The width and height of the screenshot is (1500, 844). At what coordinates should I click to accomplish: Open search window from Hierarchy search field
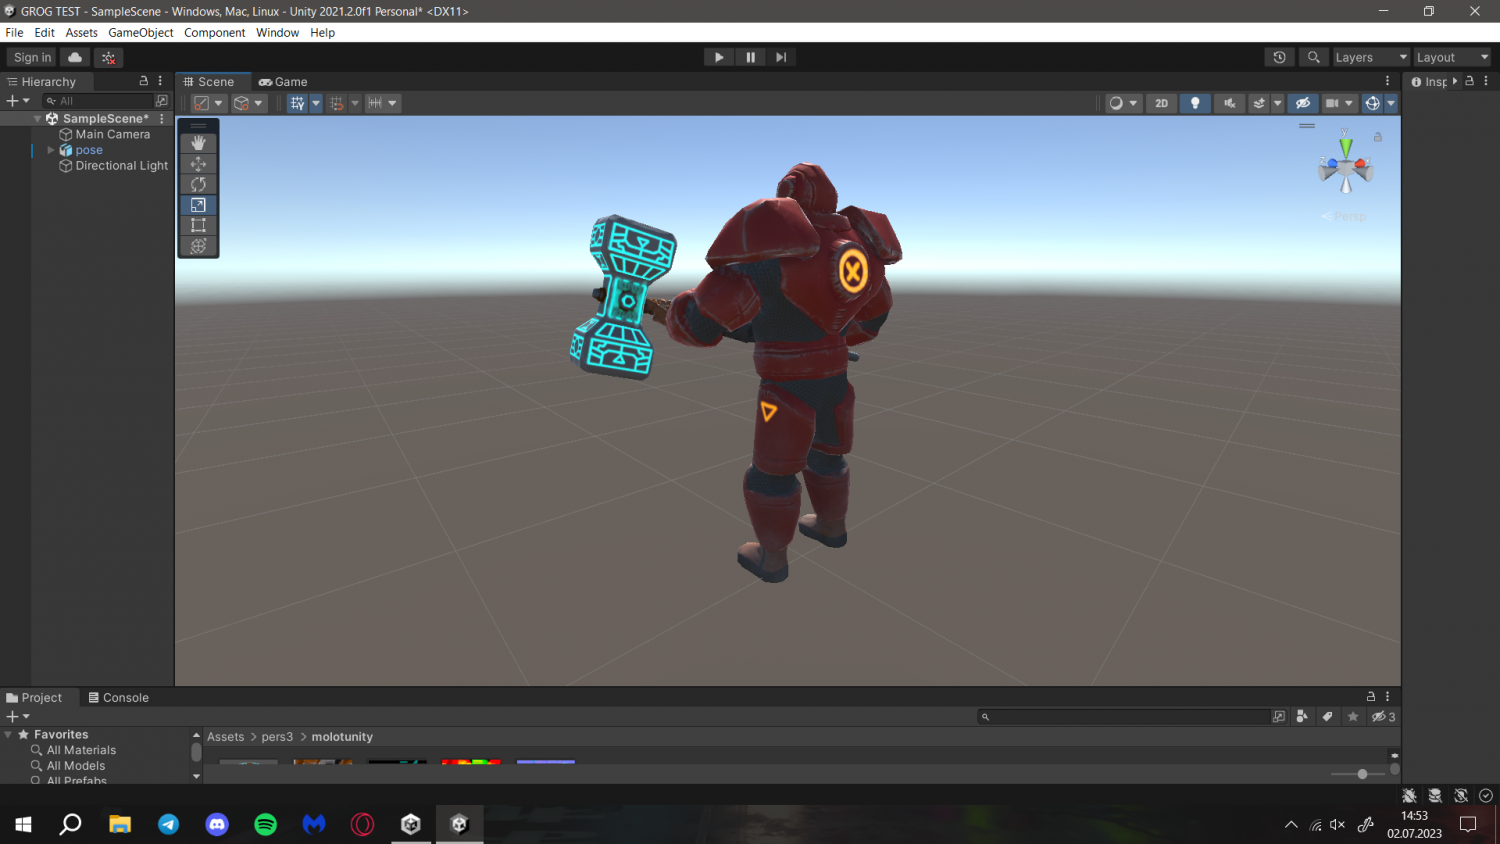(162, 101)
